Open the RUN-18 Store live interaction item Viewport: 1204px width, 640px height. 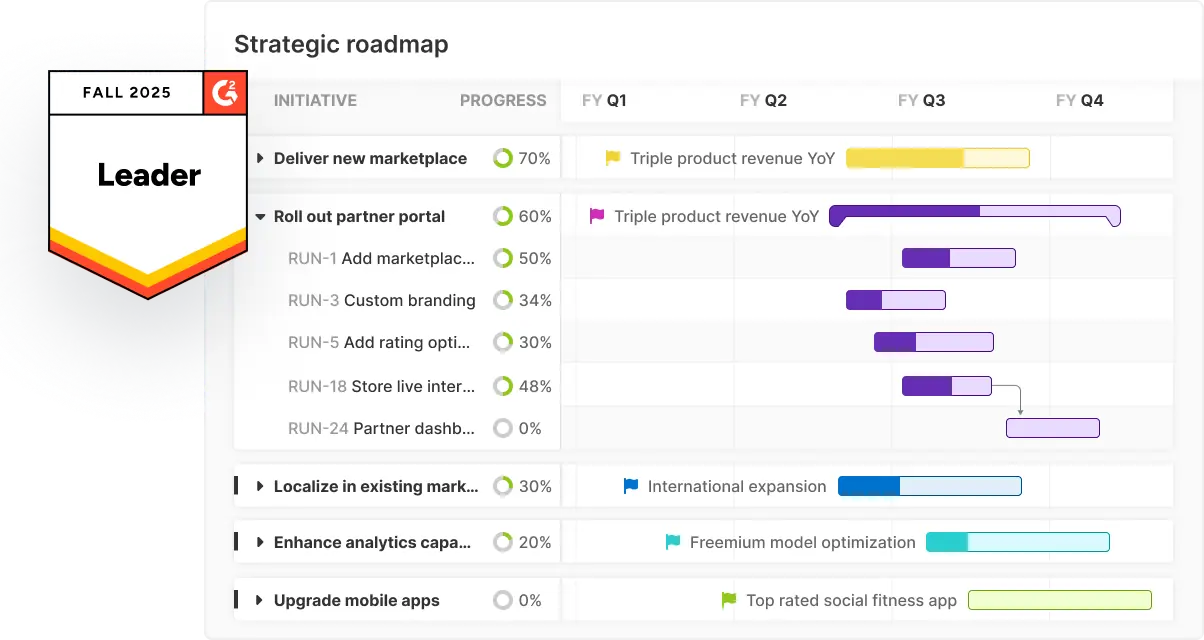(x=380, y=386)
